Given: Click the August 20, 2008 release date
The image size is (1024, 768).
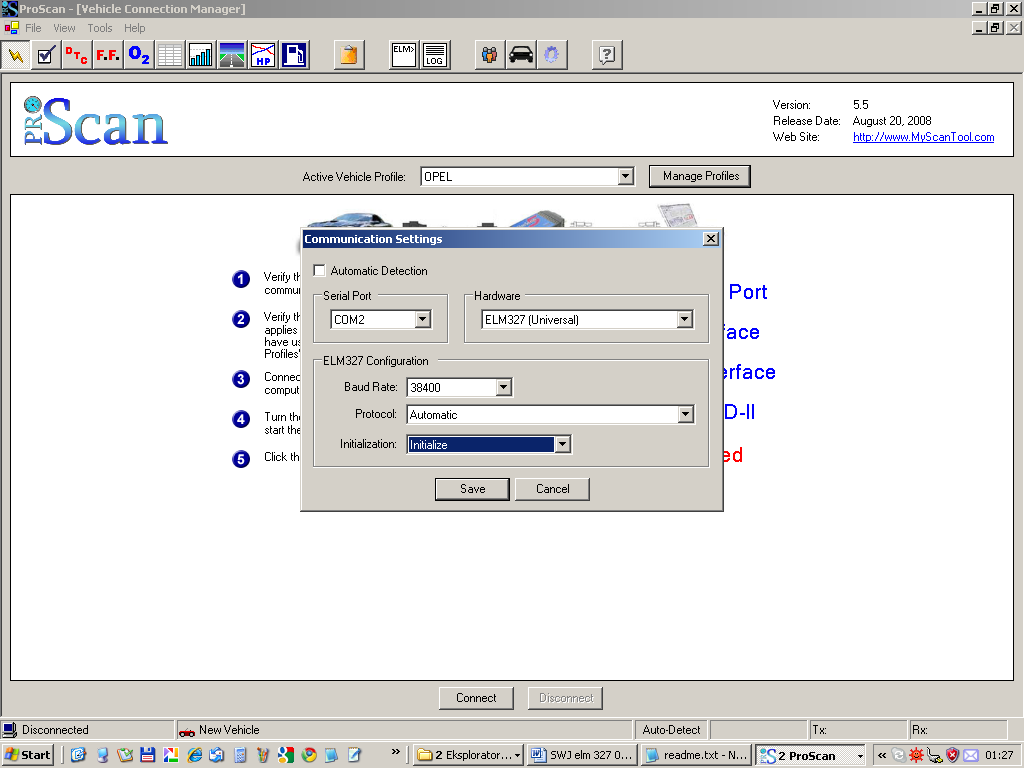Looking at the screenshot, I should tap(892, 121).
